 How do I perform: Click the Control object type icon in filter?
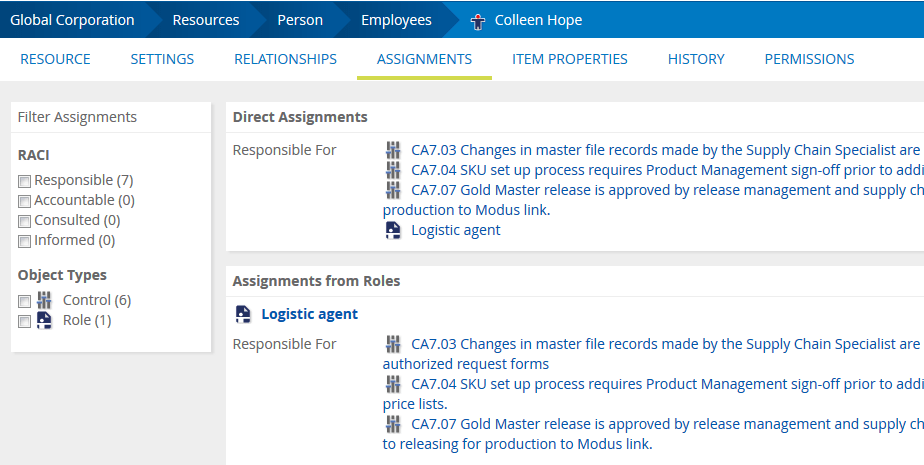click(x=44, y=300)
